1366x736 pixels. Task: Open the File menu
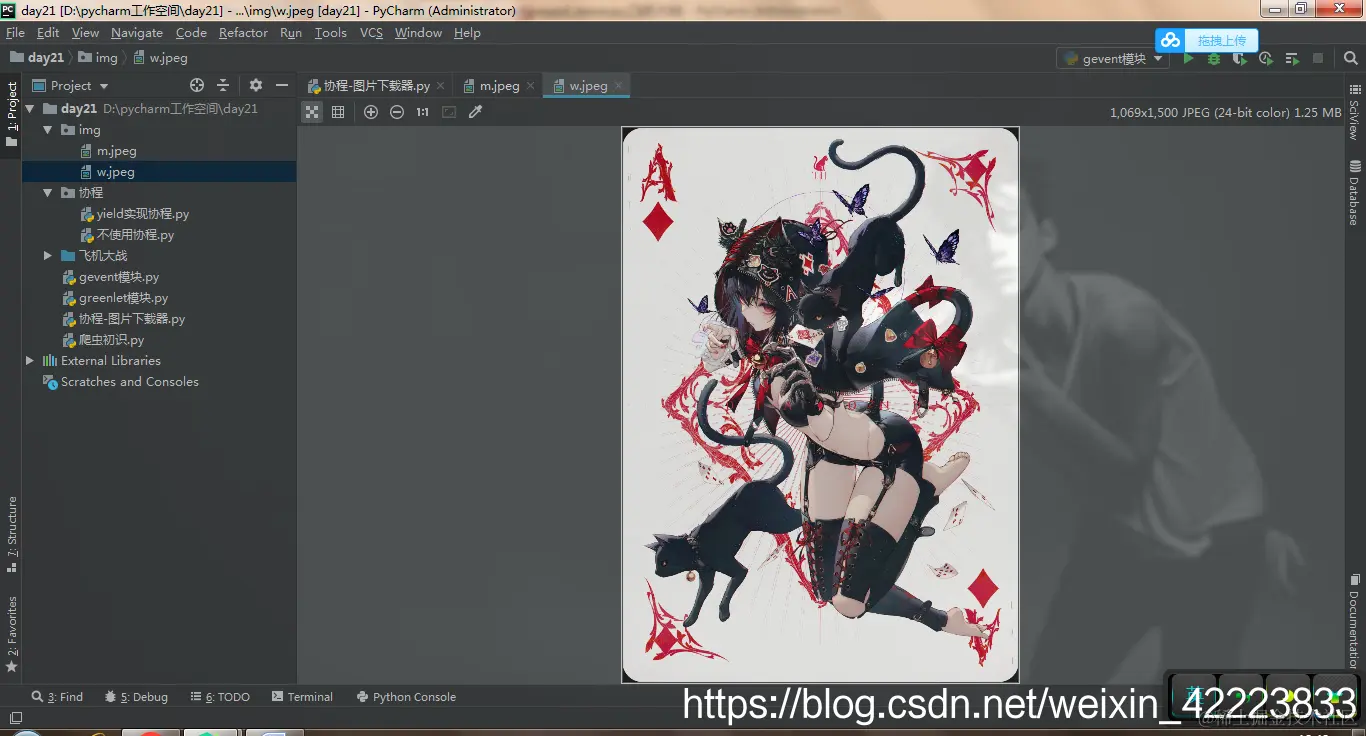click(15, 33)
